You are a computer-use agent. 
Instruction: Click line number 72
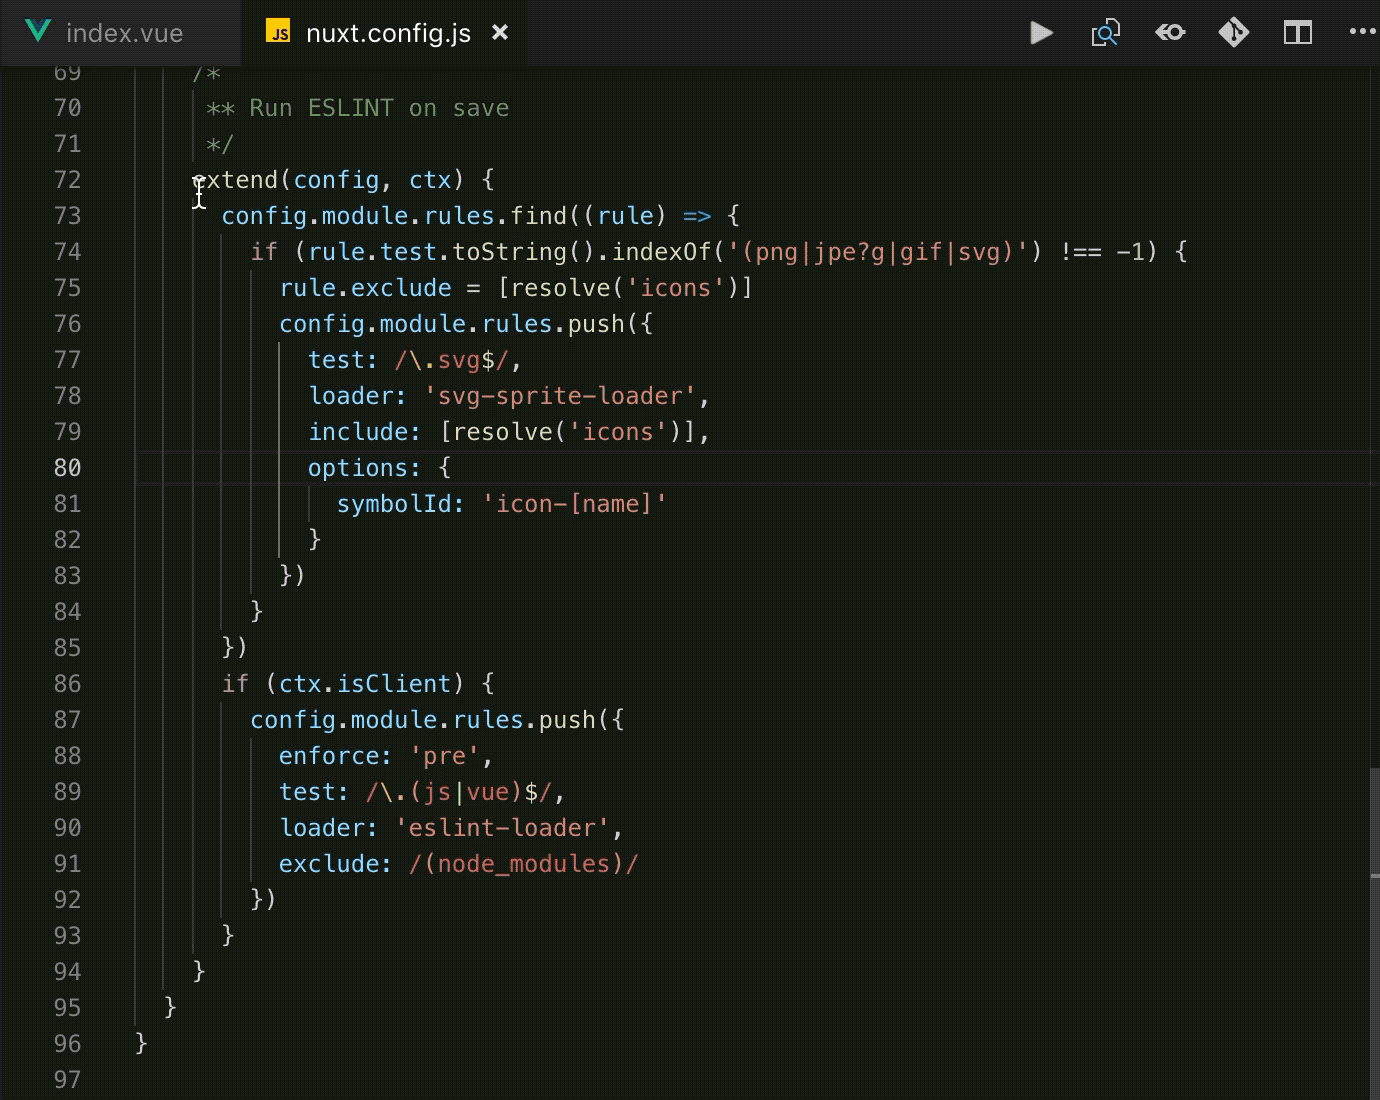[x=67, y=180]
